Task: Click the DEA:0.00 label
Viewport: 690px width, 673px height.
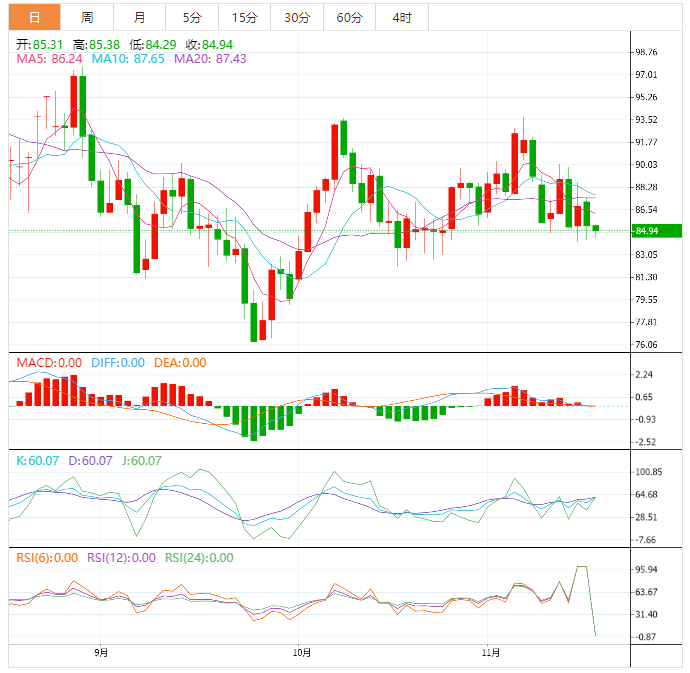Action: coord(180,363)
